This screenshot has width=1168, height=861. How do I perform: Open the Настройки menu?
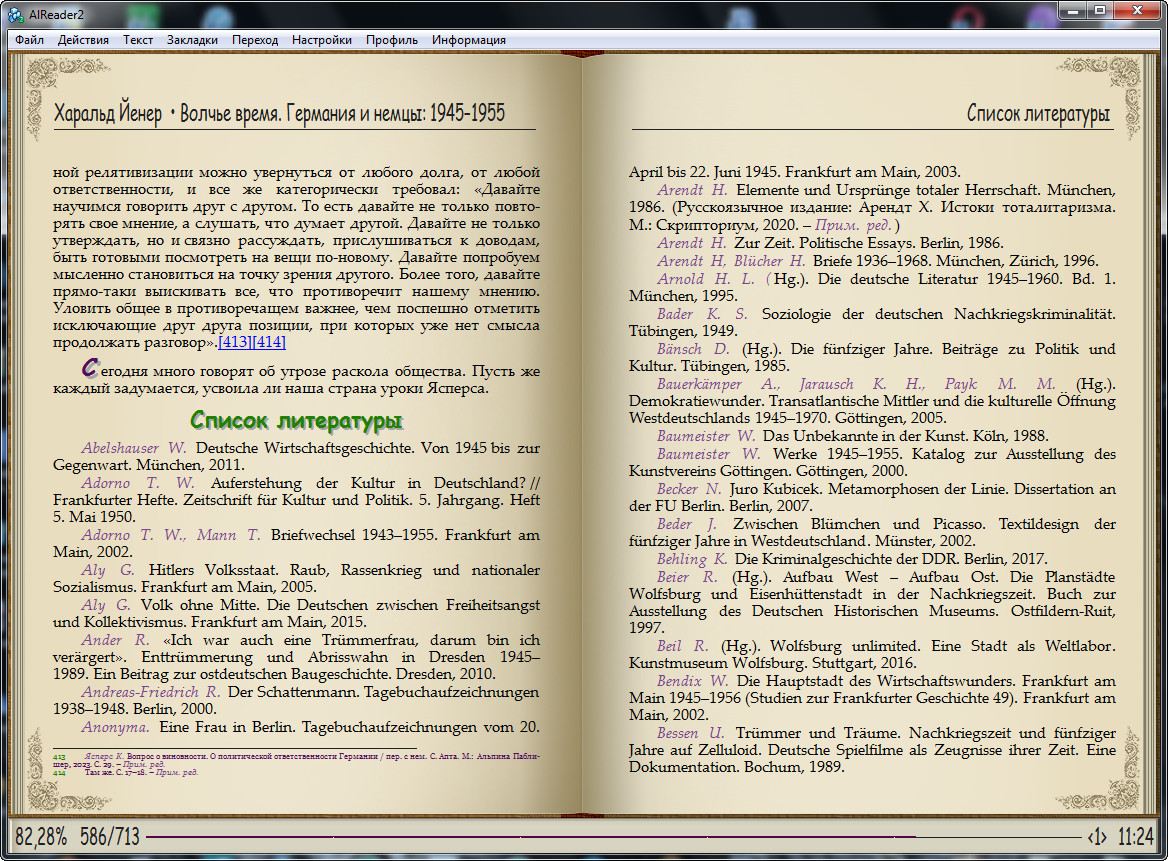click(322, 40)
